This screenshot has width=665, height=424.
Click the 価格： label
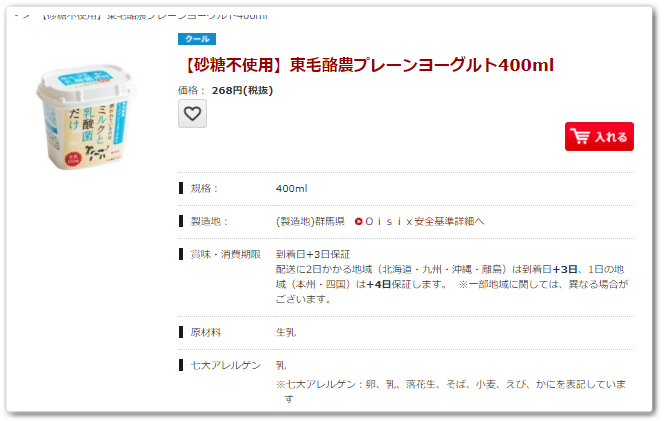pos(192,90)
